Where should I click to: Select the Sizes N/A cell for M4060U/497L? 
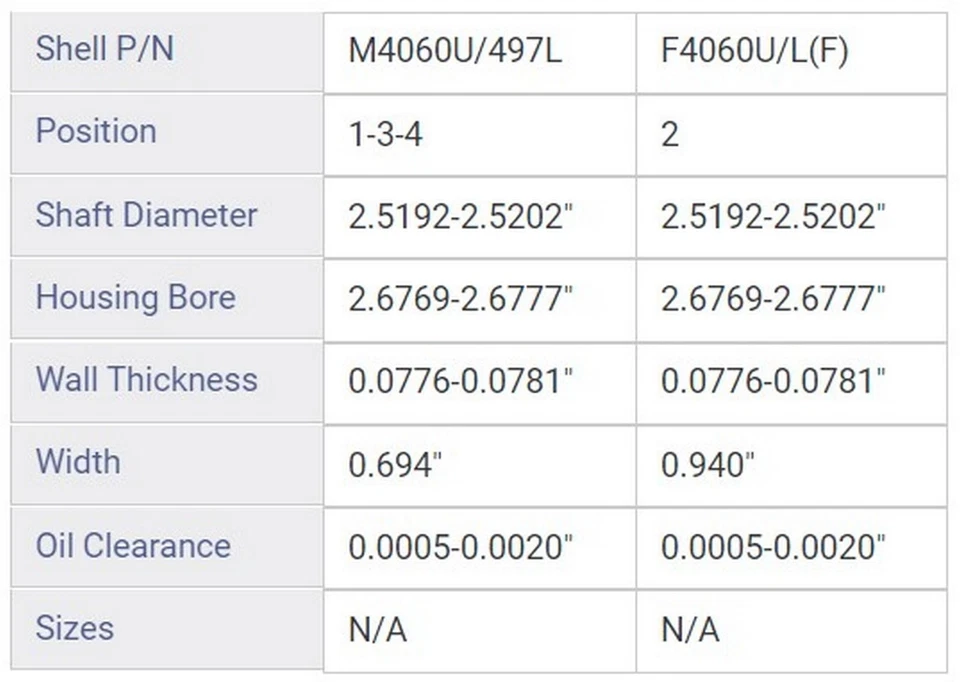tap(377, 630)
